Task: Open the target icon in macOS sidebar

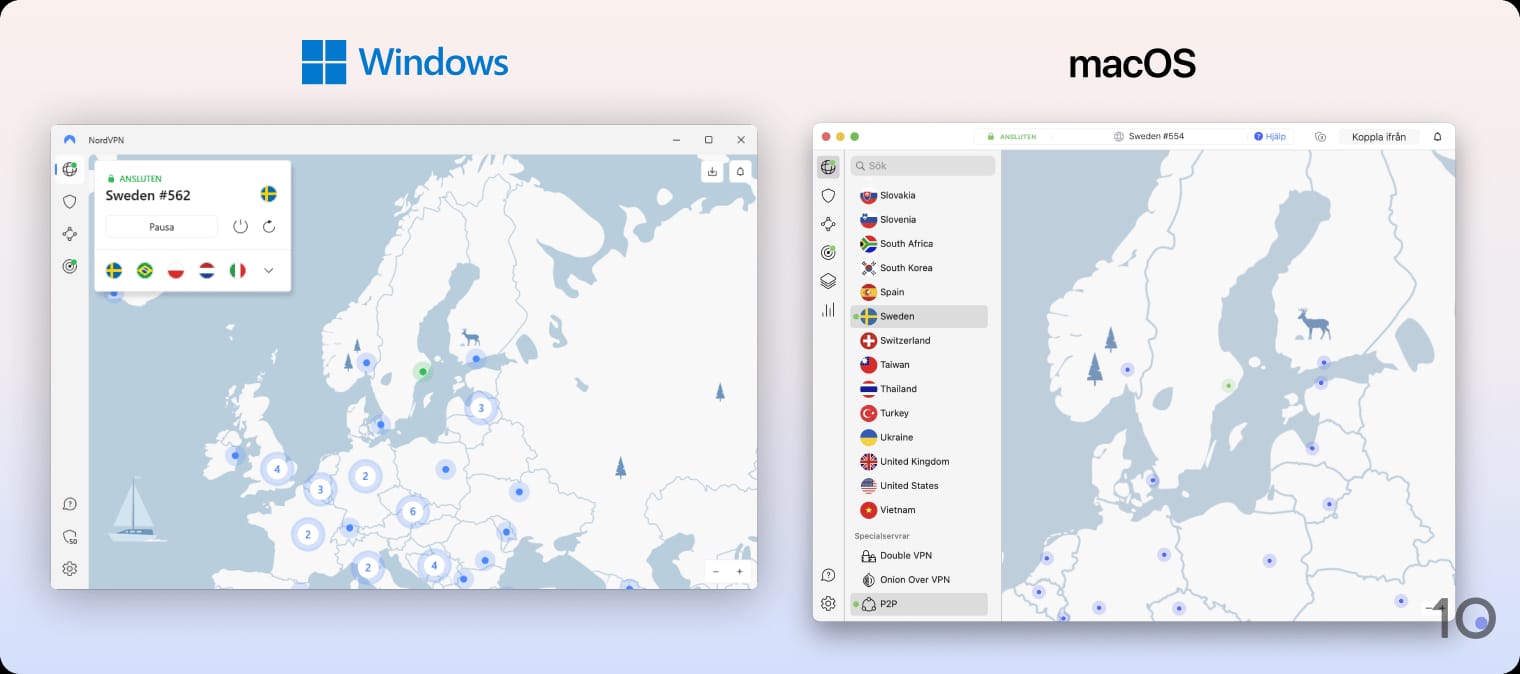Action: click(x=828, y=252)
